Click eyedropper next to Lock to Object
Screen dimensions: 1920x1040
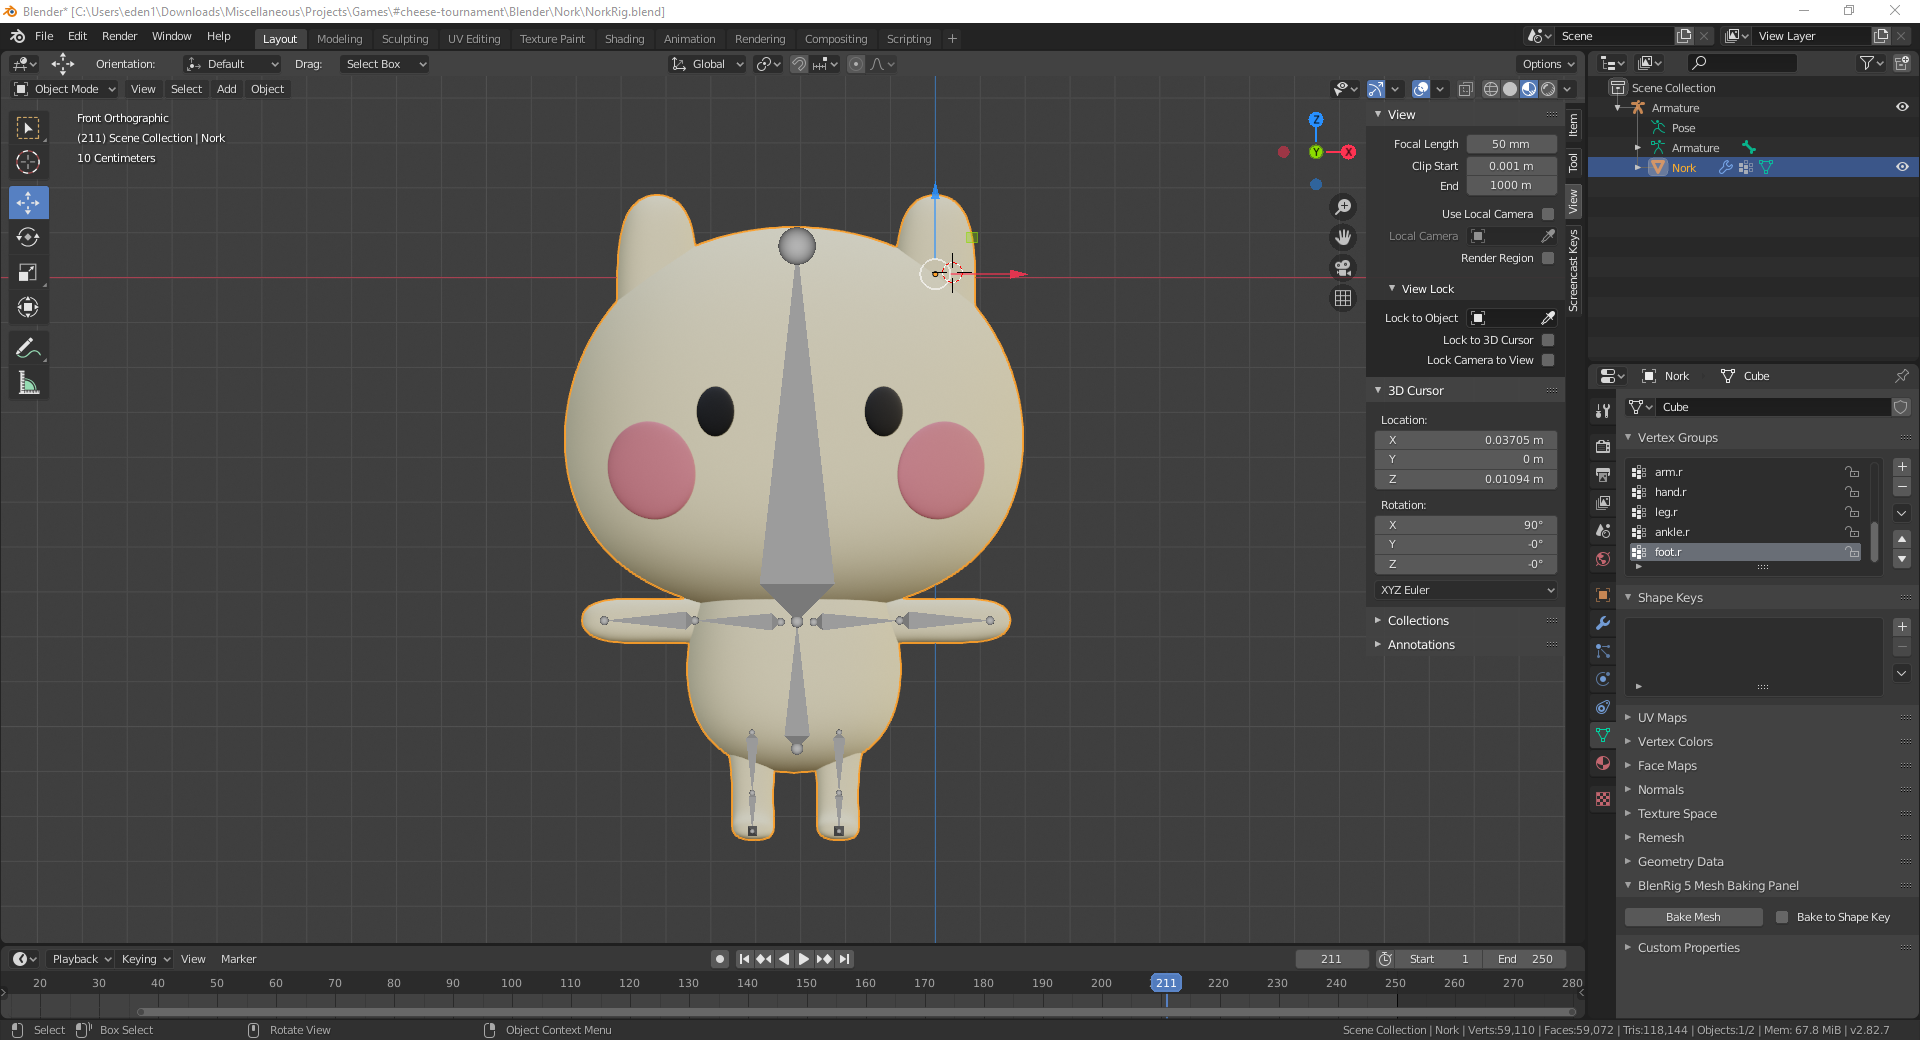(x=1548, y=318)
